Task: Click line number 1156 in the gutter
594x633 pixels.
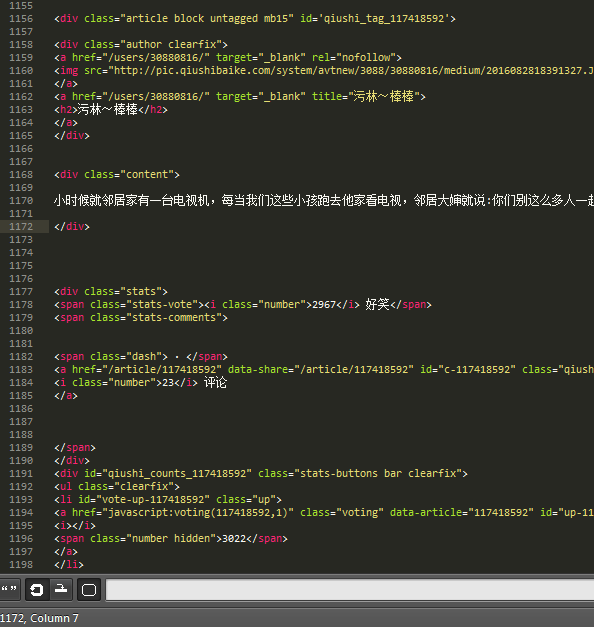Action: tap(21, 19)
